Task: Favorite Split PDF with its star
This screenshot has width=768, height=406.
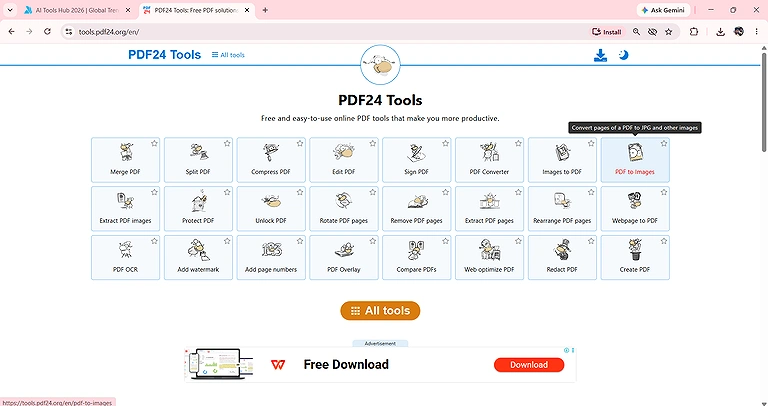Action: tap(227, 143)
